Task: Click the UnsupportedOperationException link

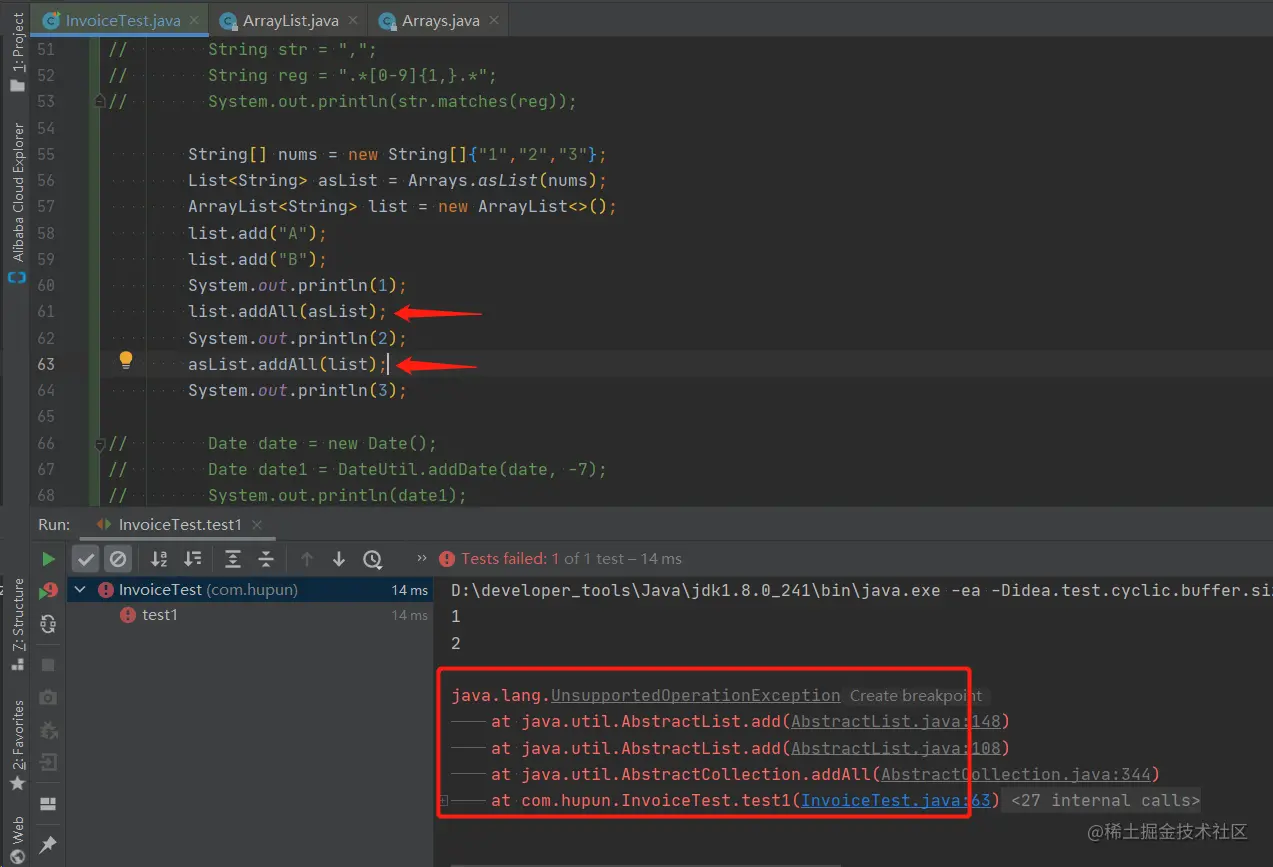Action: pos(695,695)
